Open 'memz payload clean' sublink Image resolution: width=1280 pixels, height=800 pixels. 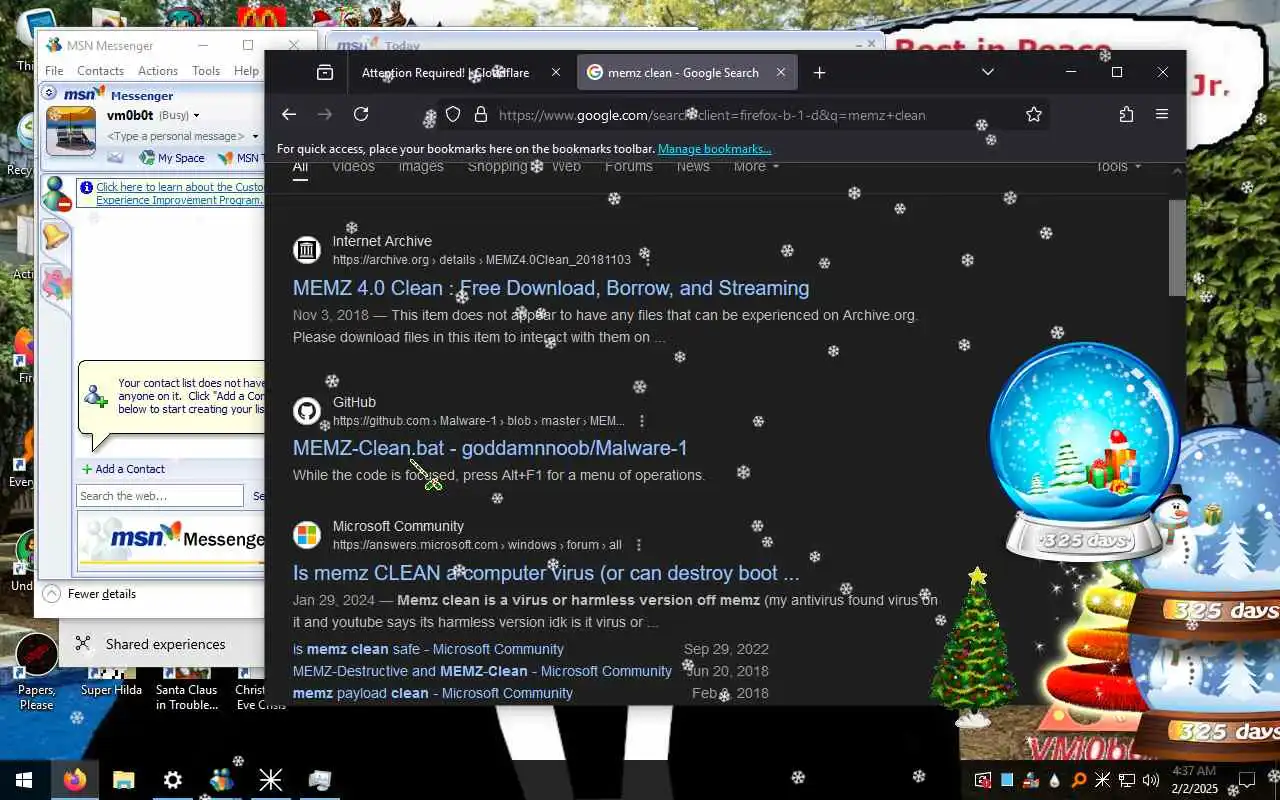(x=433, y=693)
